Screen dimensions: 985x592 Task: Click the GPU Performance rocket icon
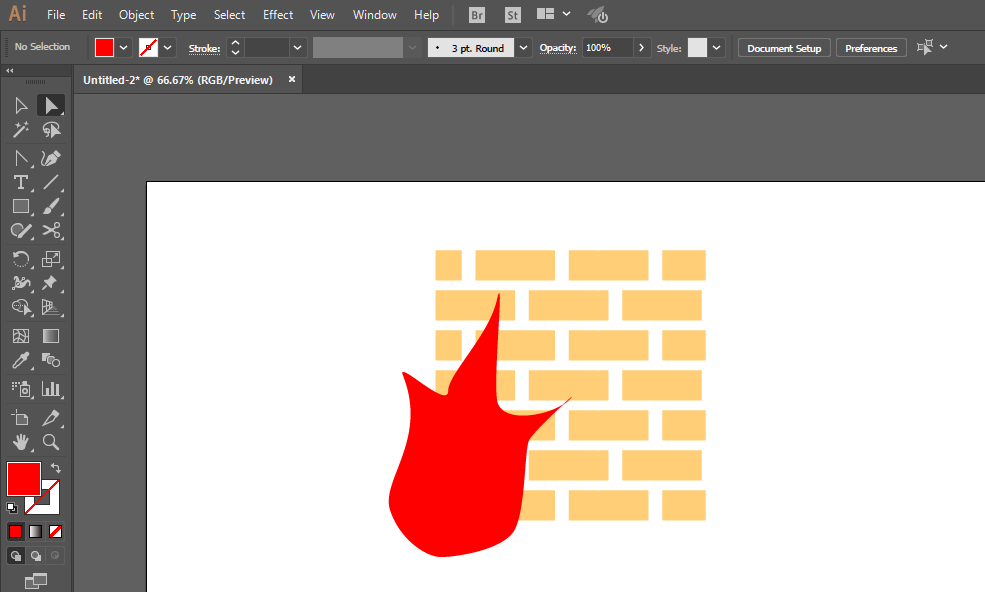click(597, 15)
